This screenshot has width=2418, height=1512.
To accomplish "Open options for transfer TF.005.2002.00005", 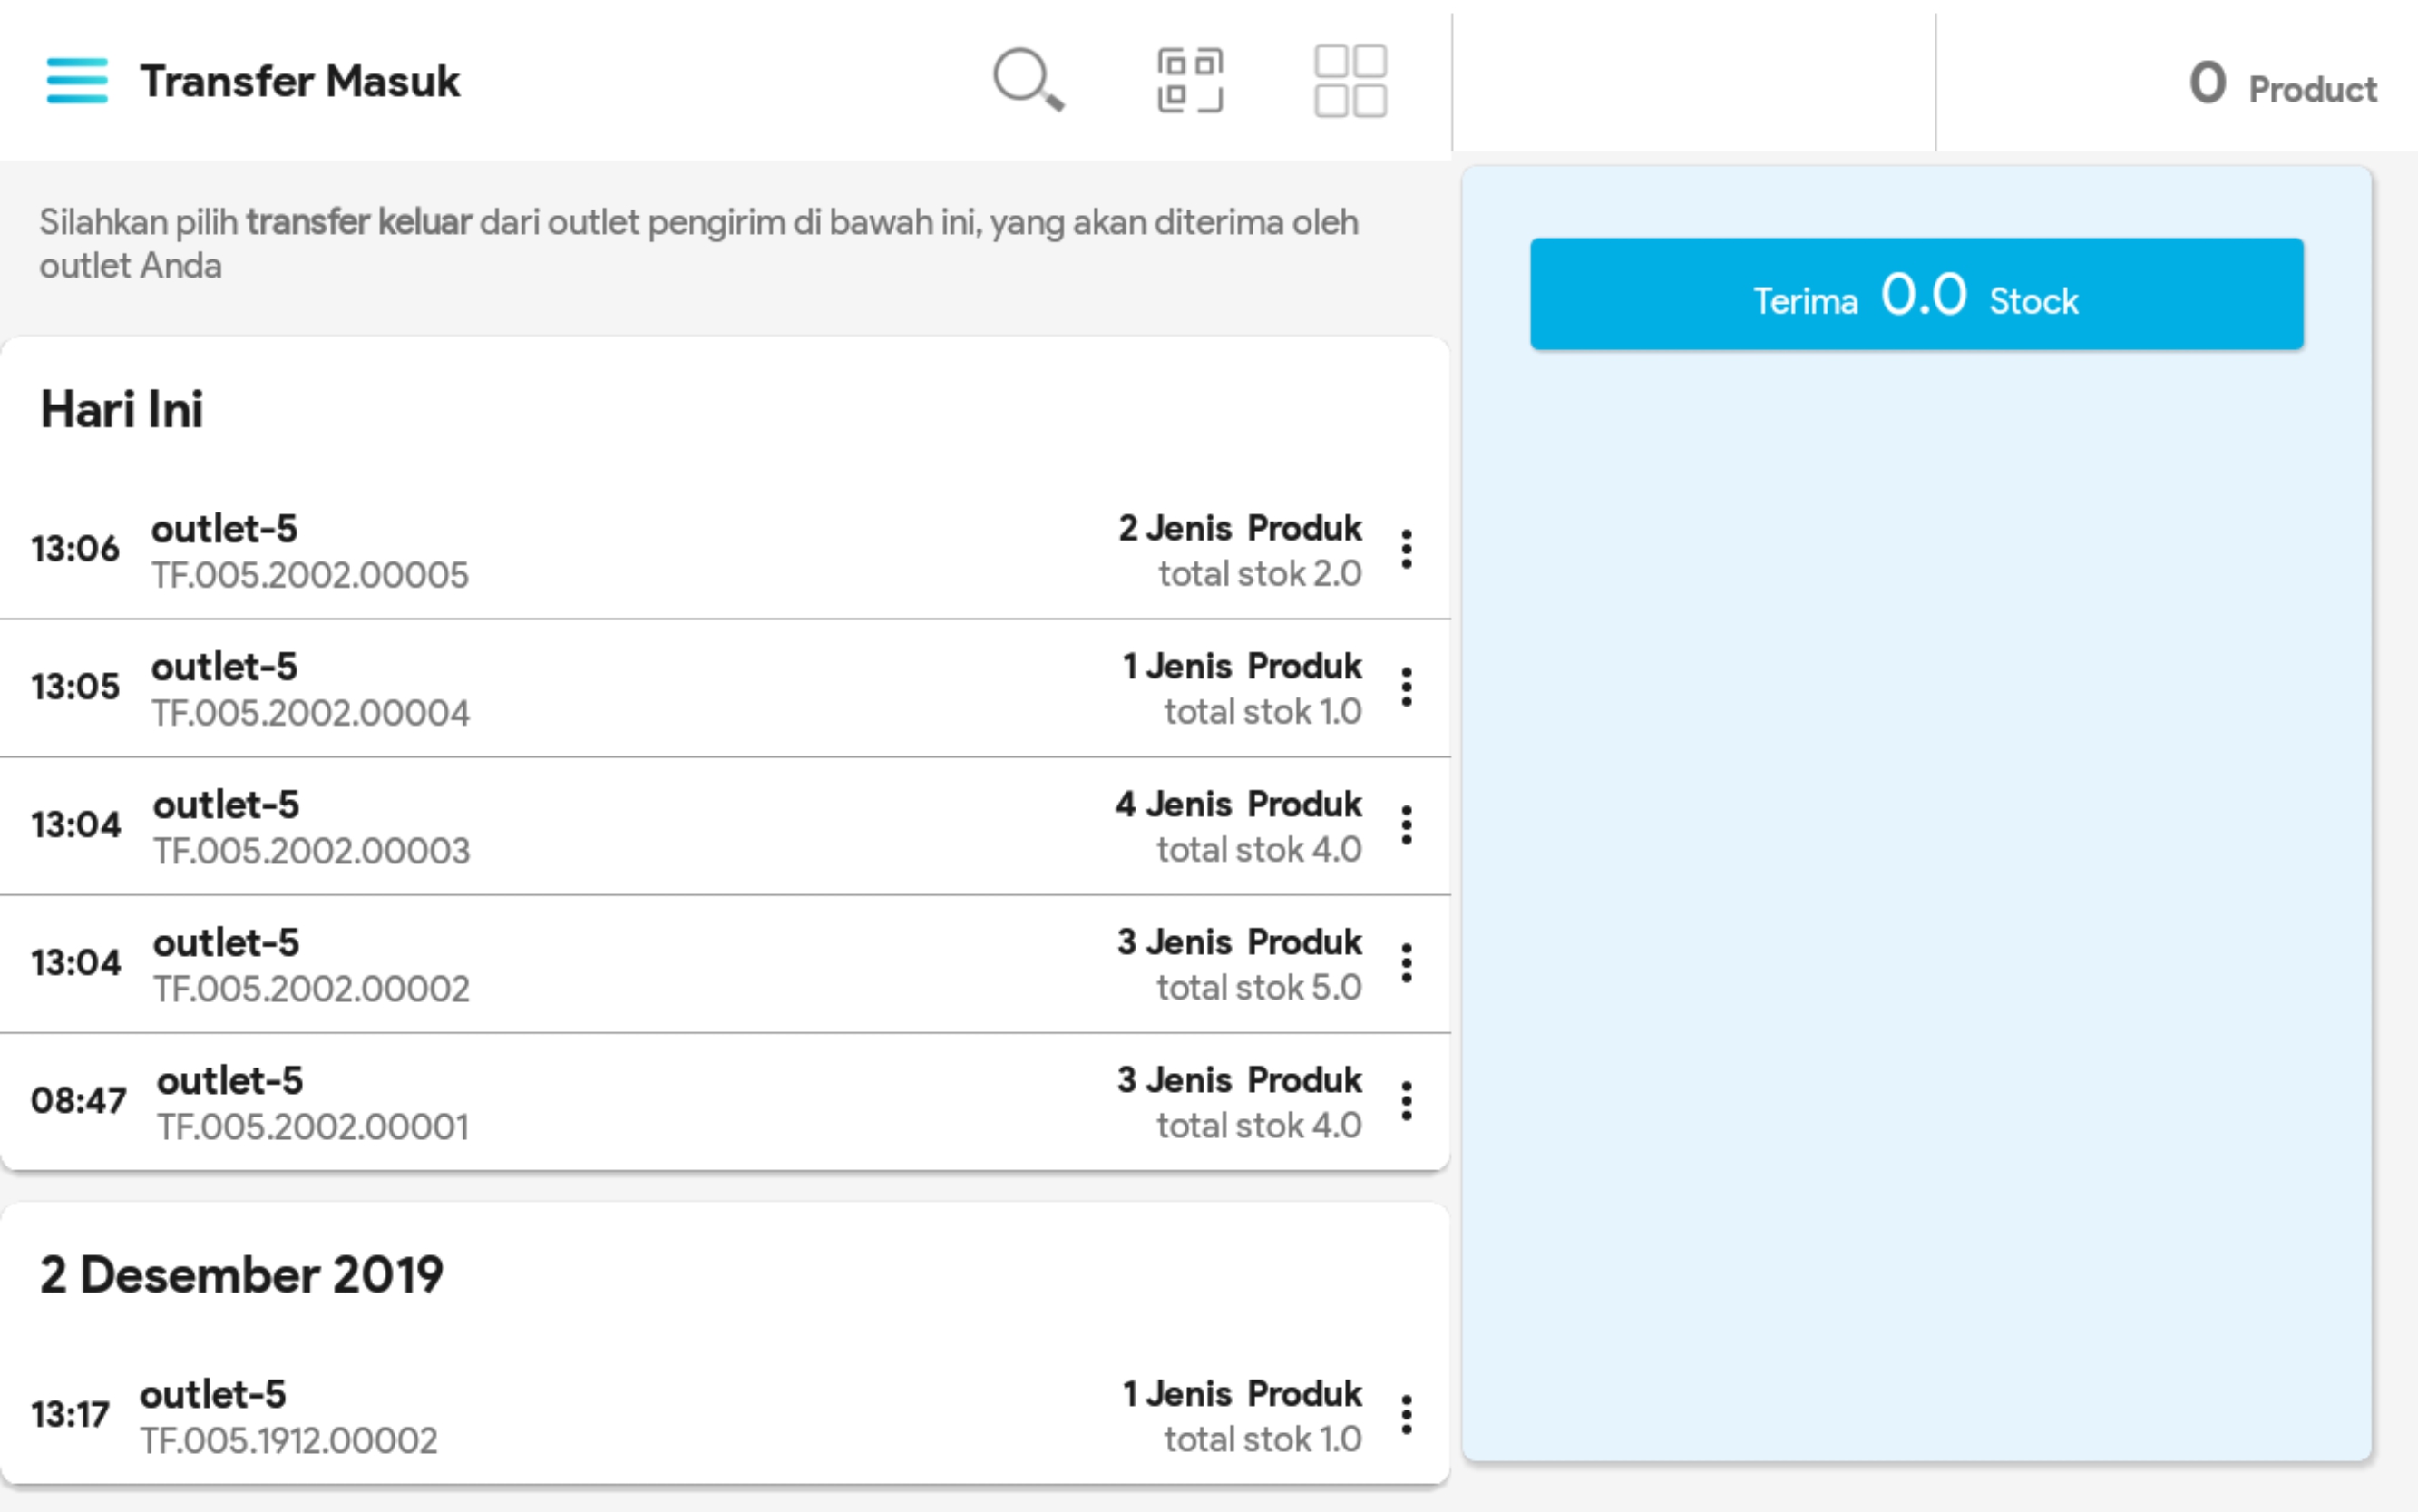I will (1406, 549).
